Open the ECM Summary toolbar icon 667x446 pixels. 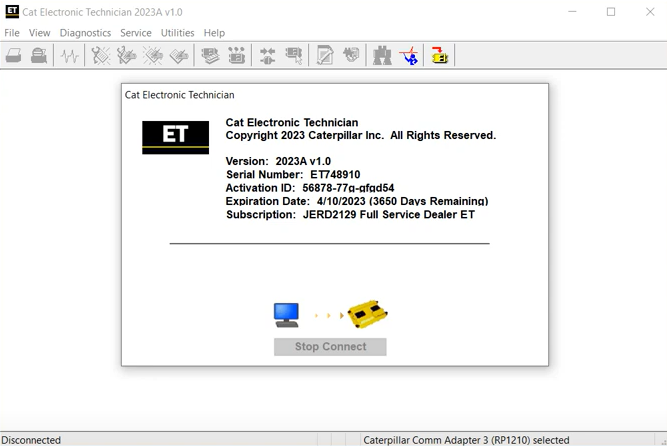coord(210,56)
